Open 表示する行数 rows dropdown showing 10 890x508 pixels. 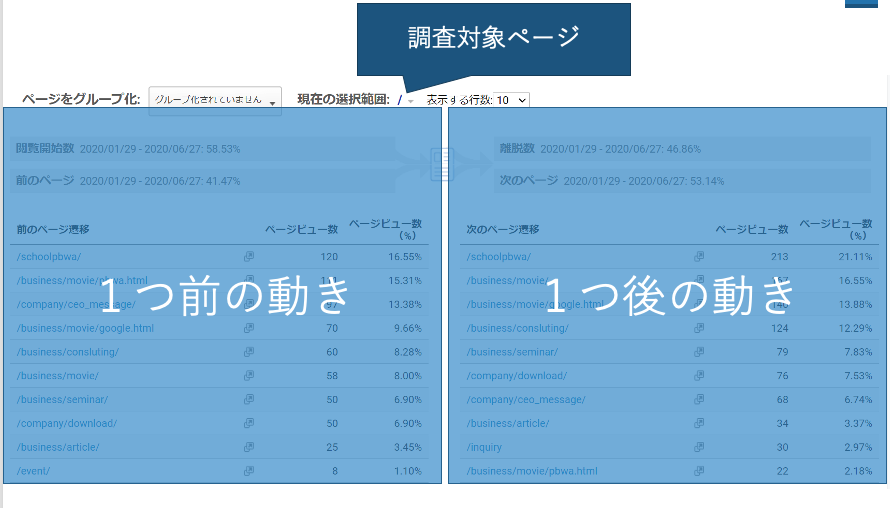click(x=511, y=100)
